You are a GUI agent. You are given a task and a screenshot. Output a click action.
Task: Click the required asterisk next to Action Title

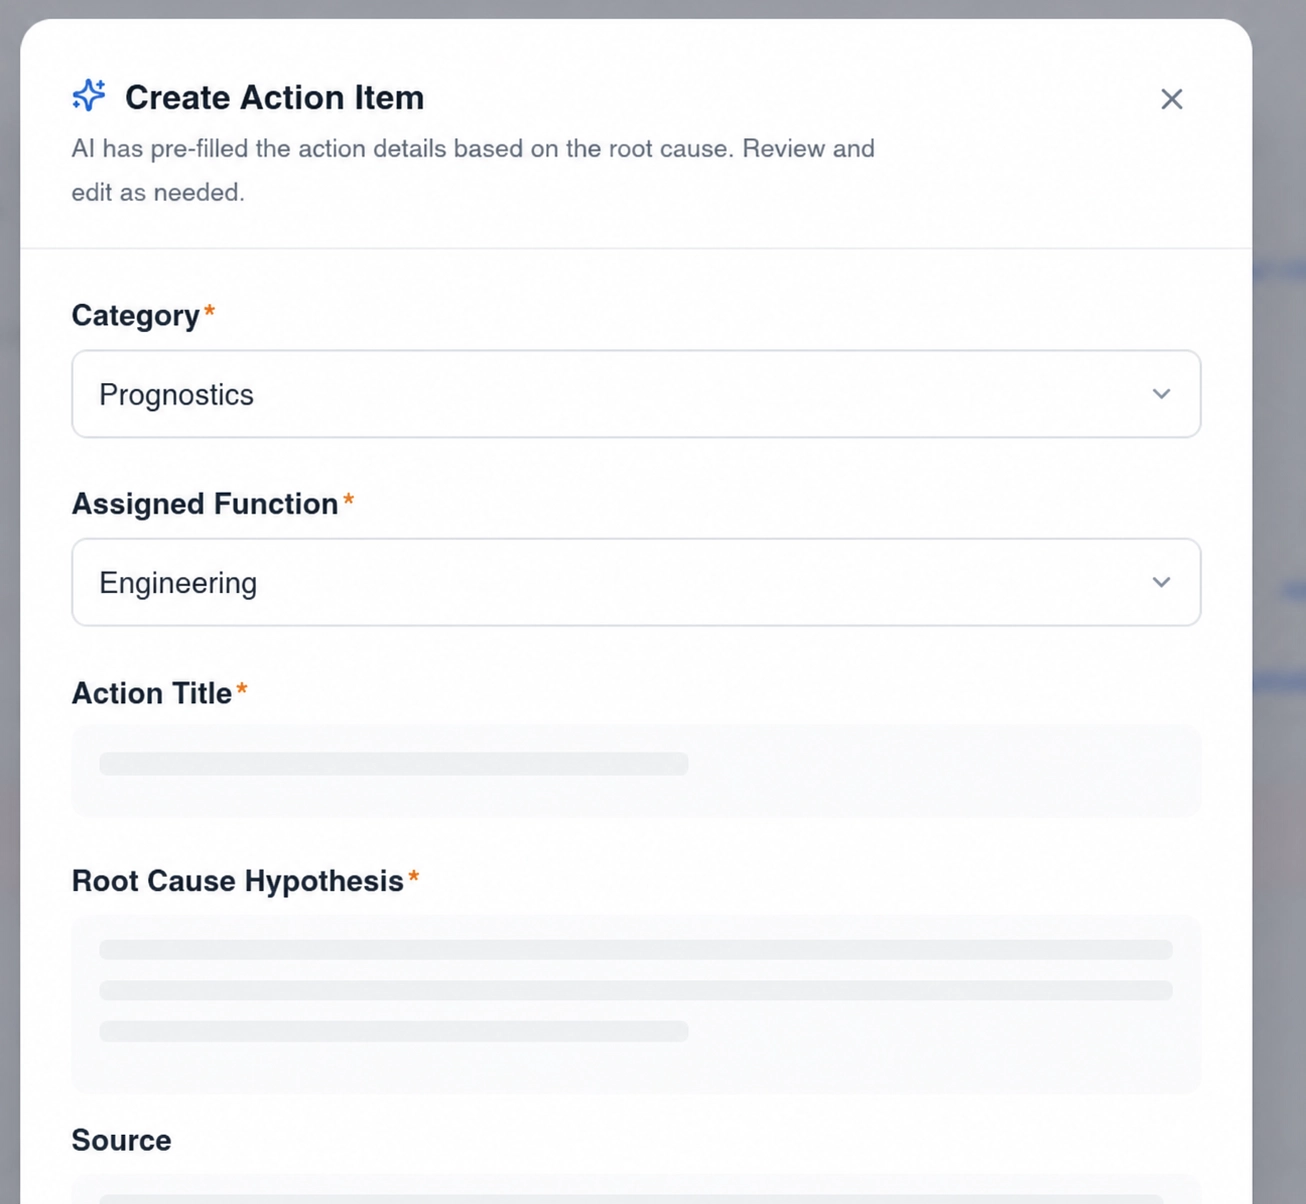(x=241, y=689)
